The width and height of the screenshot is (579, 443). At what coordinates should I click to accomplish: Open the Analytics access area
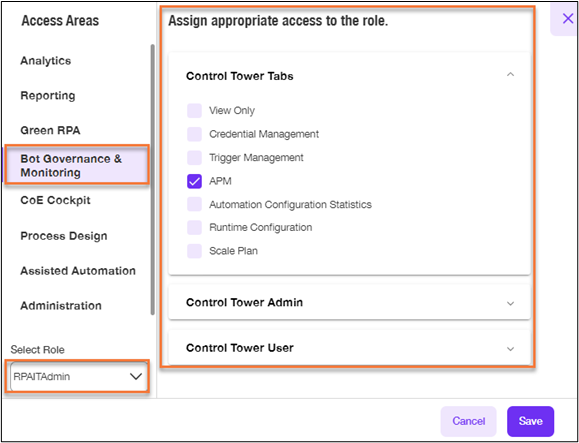point(46,61)
